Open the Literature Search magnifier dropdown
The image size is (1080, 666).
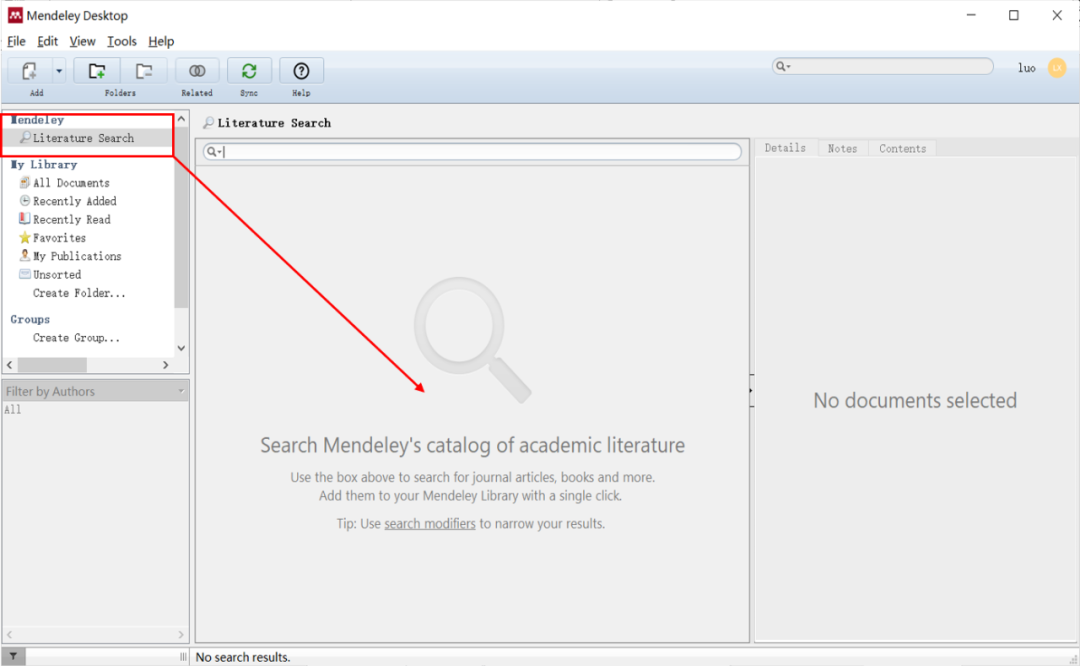click(x=214, y=152)
